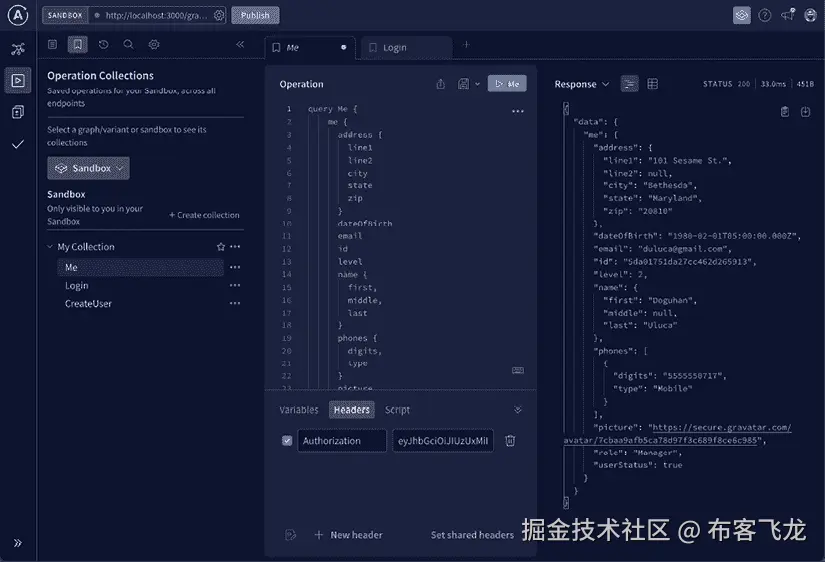Click the endpoint URL field
The width and height of the screenshot is (825, 562).
(x=156, y=15)
